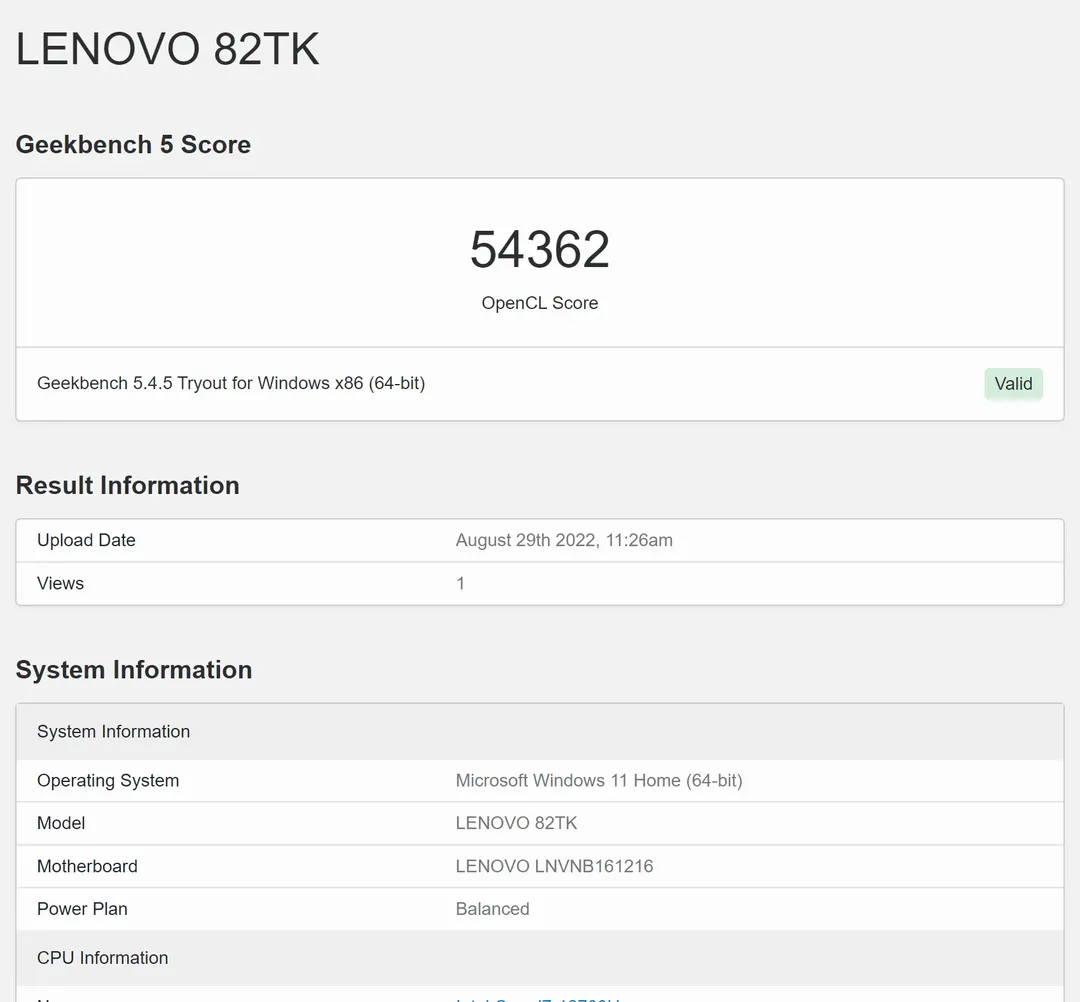Click the Operating System row label
The image size is (1080, 1002).
[108, 781]
